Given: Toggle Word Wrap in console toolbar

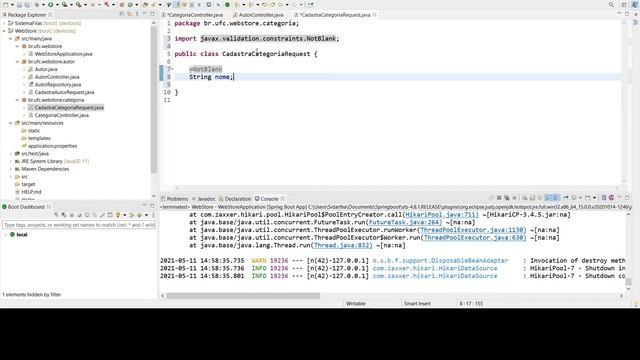Looking at the screenshot, I should tap(540, 198).
